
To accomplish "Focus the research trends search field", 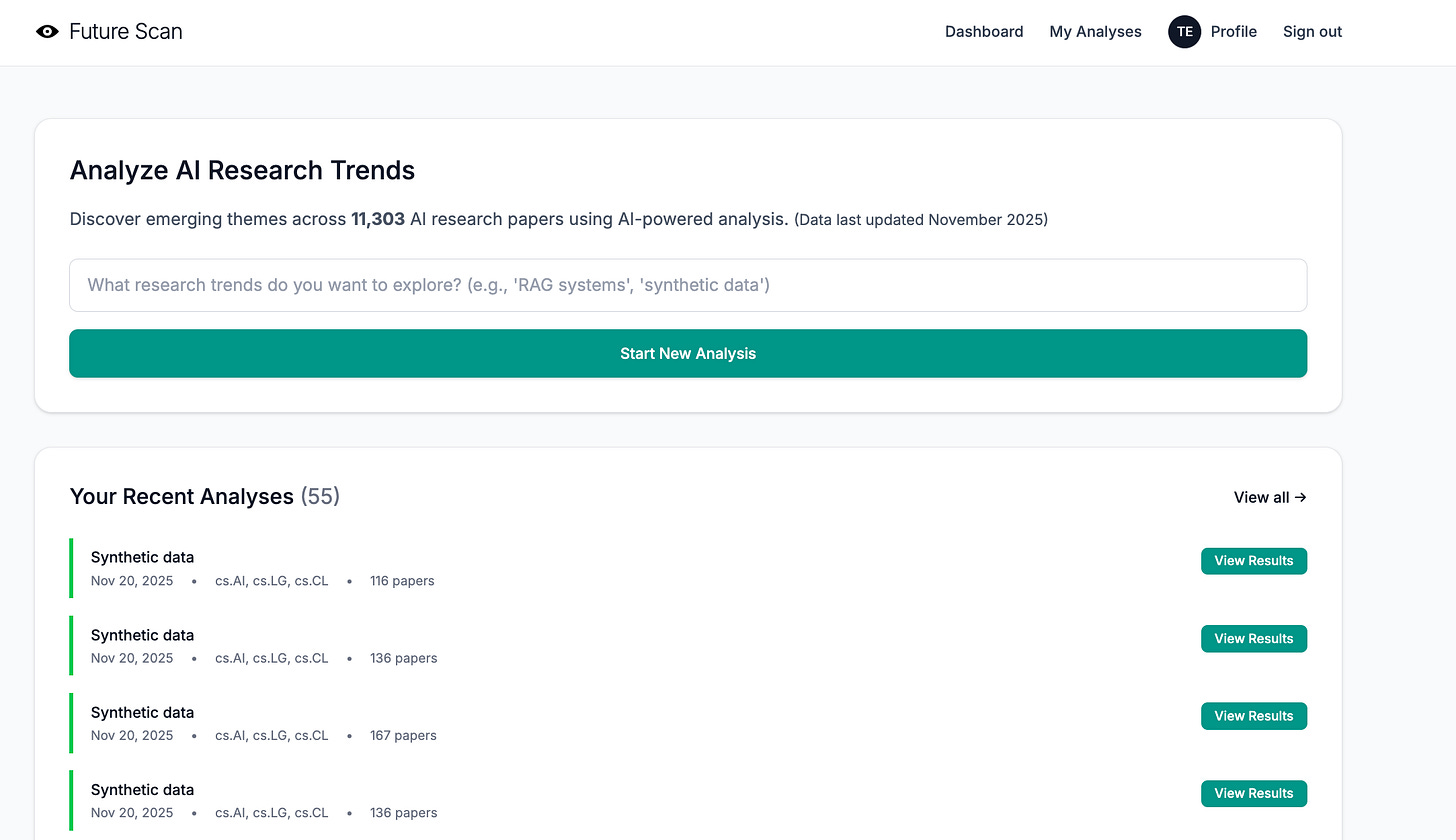I will coord(688,285).
